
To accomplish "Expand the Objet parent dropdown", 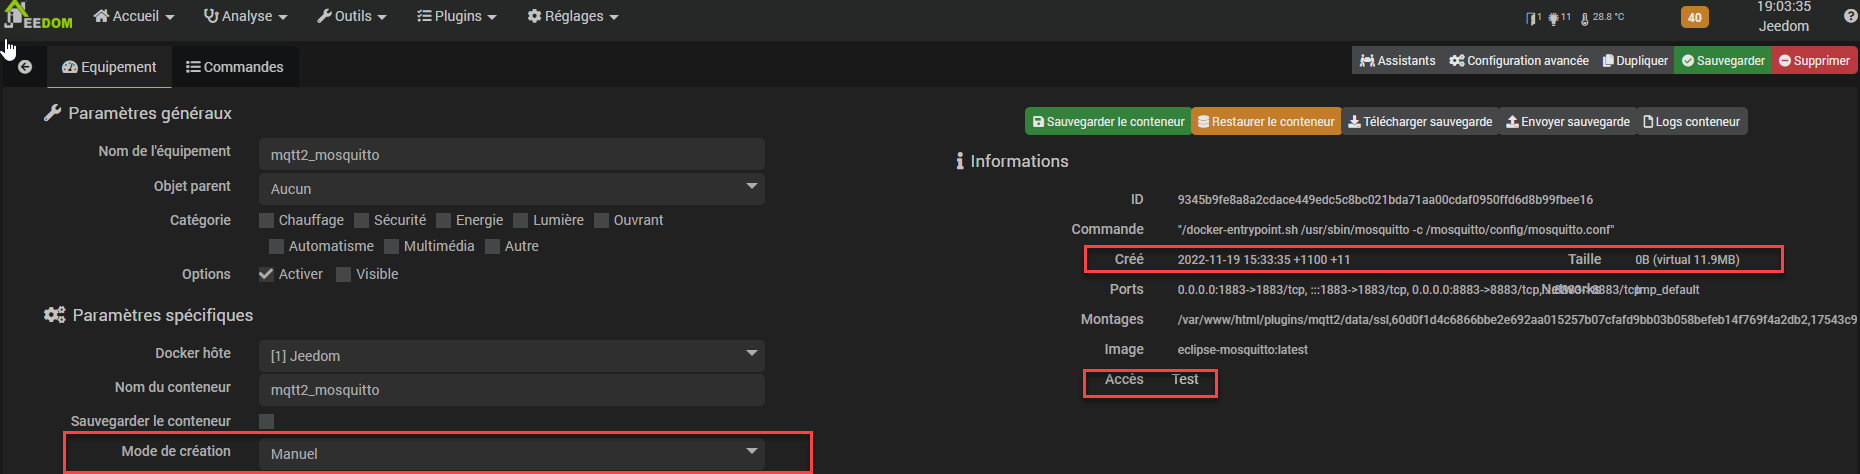I will click(x=512, y=188).
